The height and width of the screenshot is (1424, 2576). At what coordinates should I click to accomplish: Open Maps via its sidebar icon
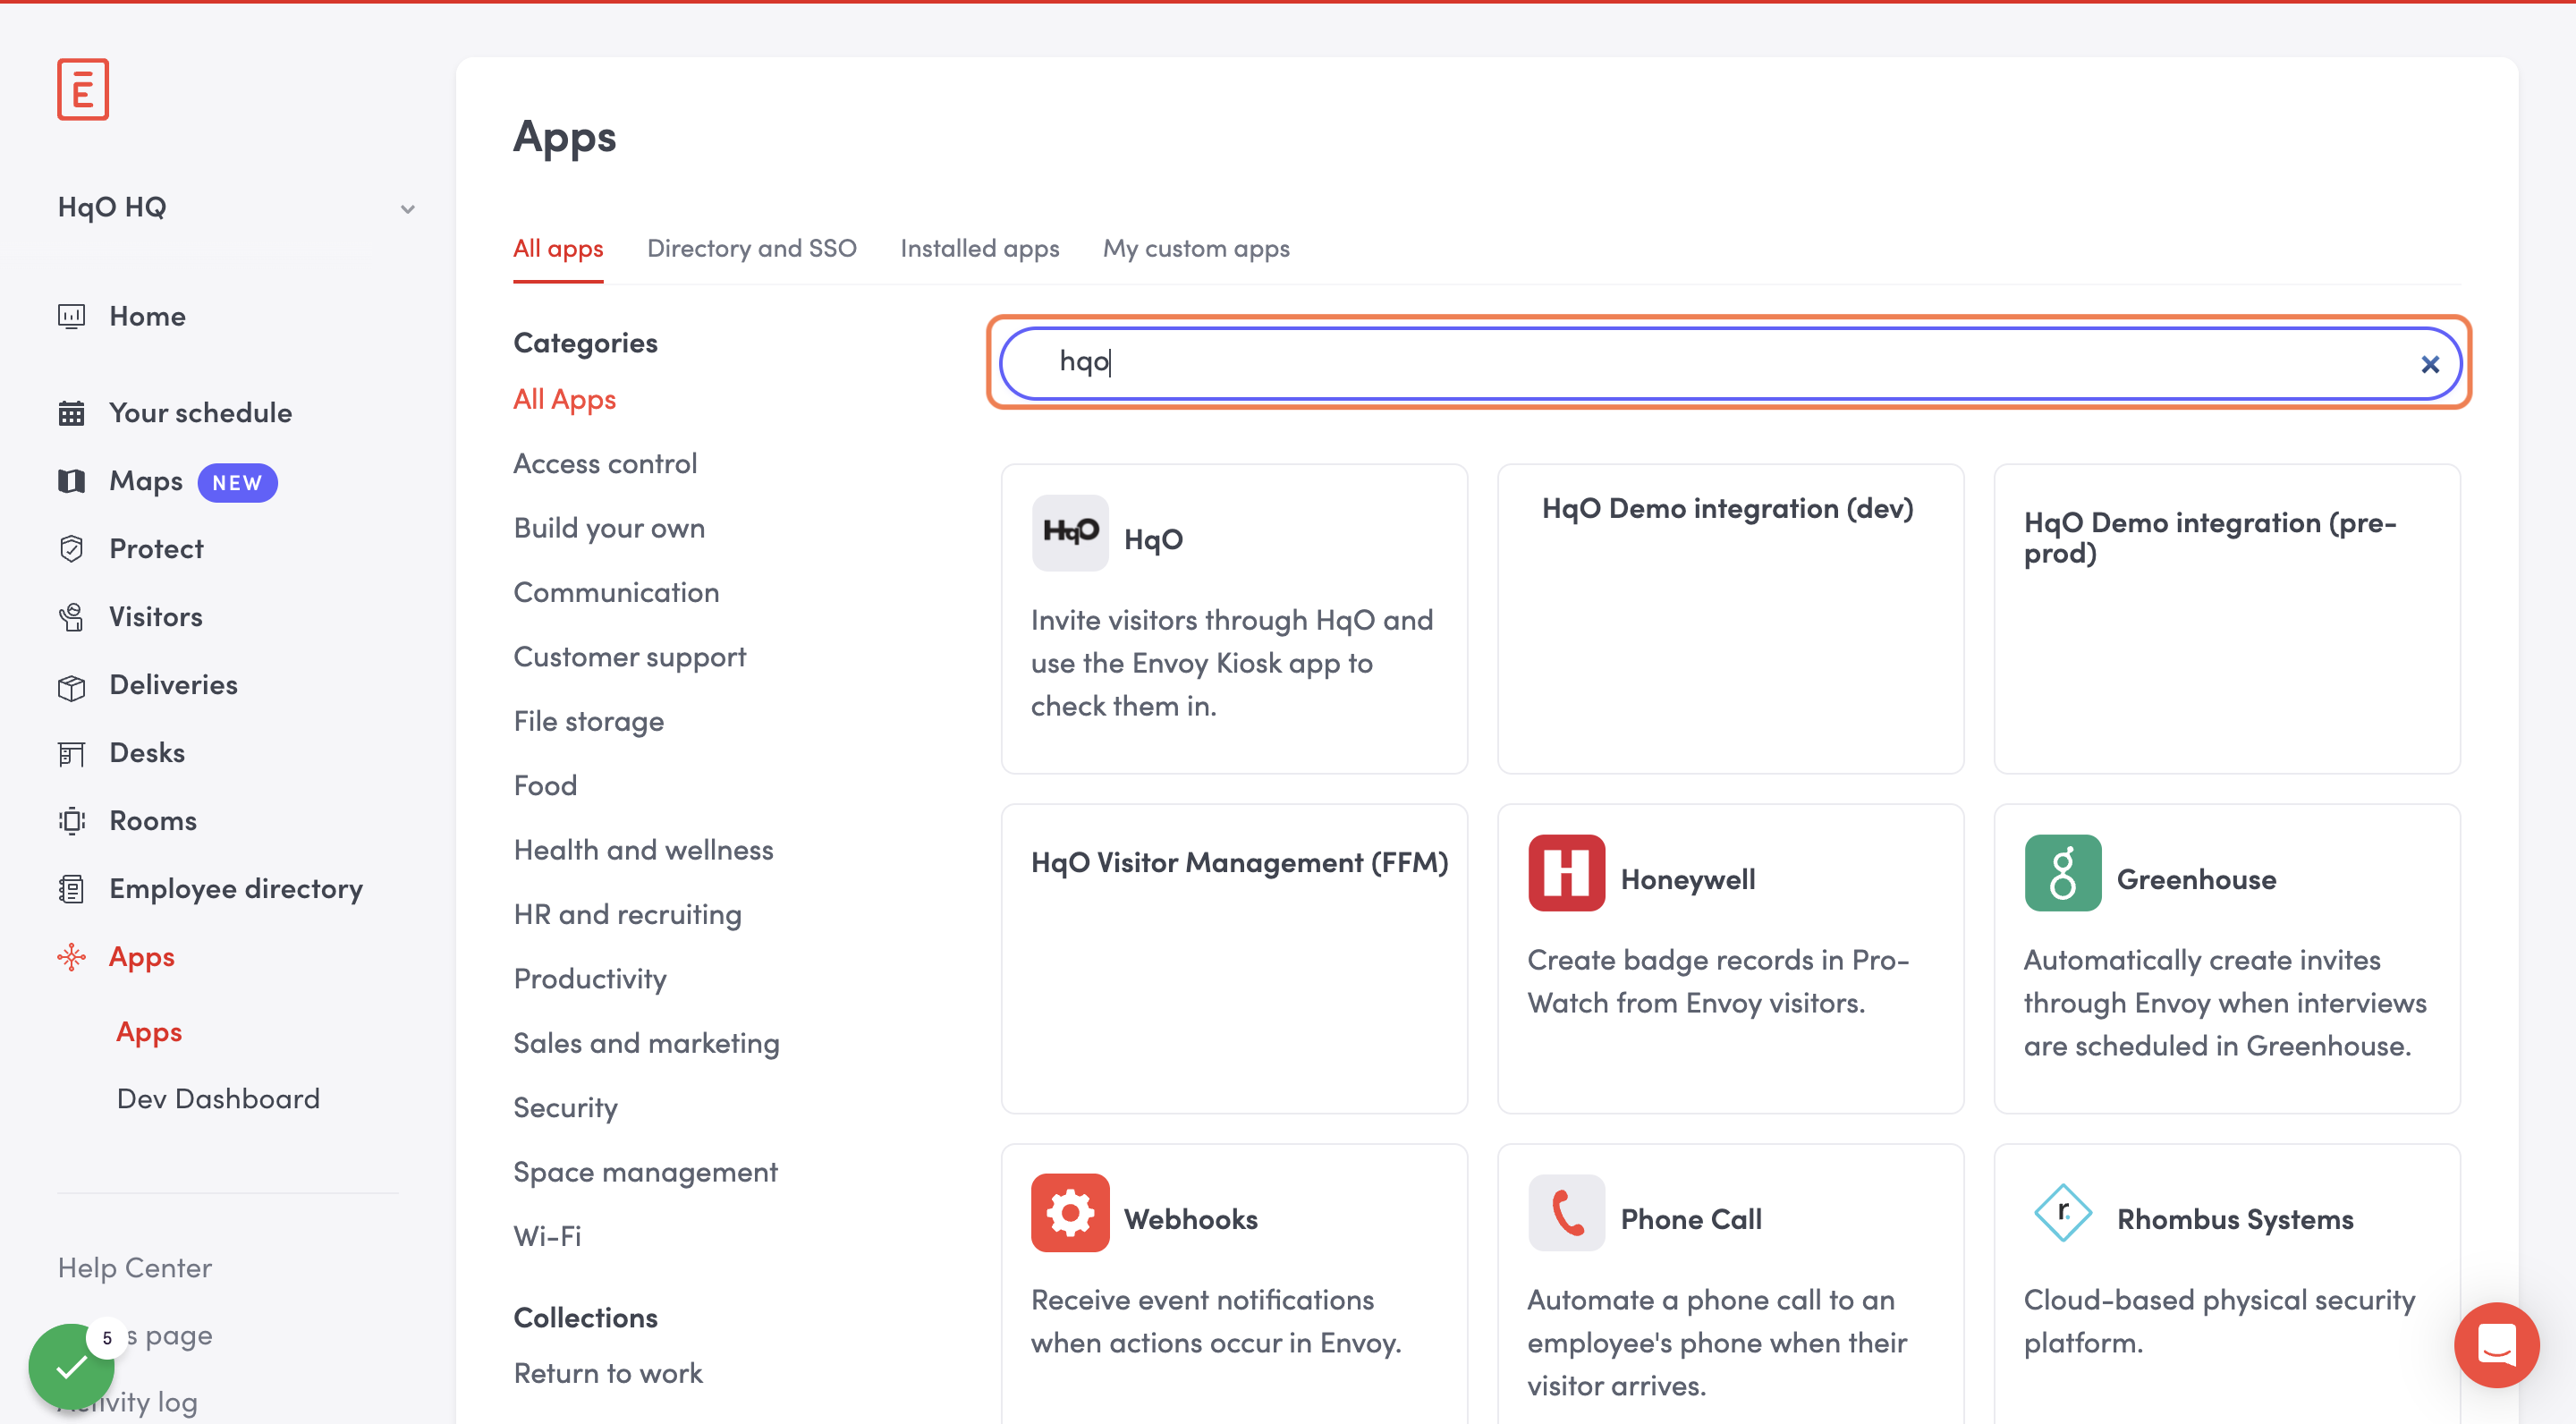coord(71,481)
